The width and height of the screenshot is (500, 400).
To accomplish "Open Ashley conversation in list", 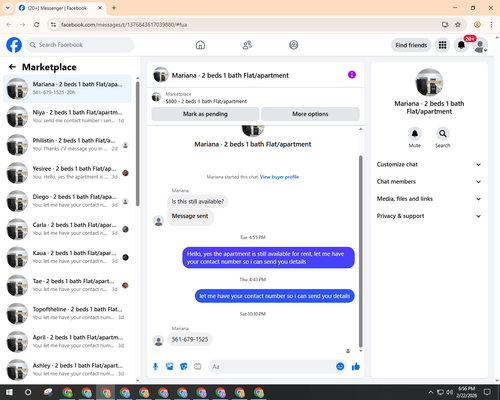I will click(x=67, y=370).
